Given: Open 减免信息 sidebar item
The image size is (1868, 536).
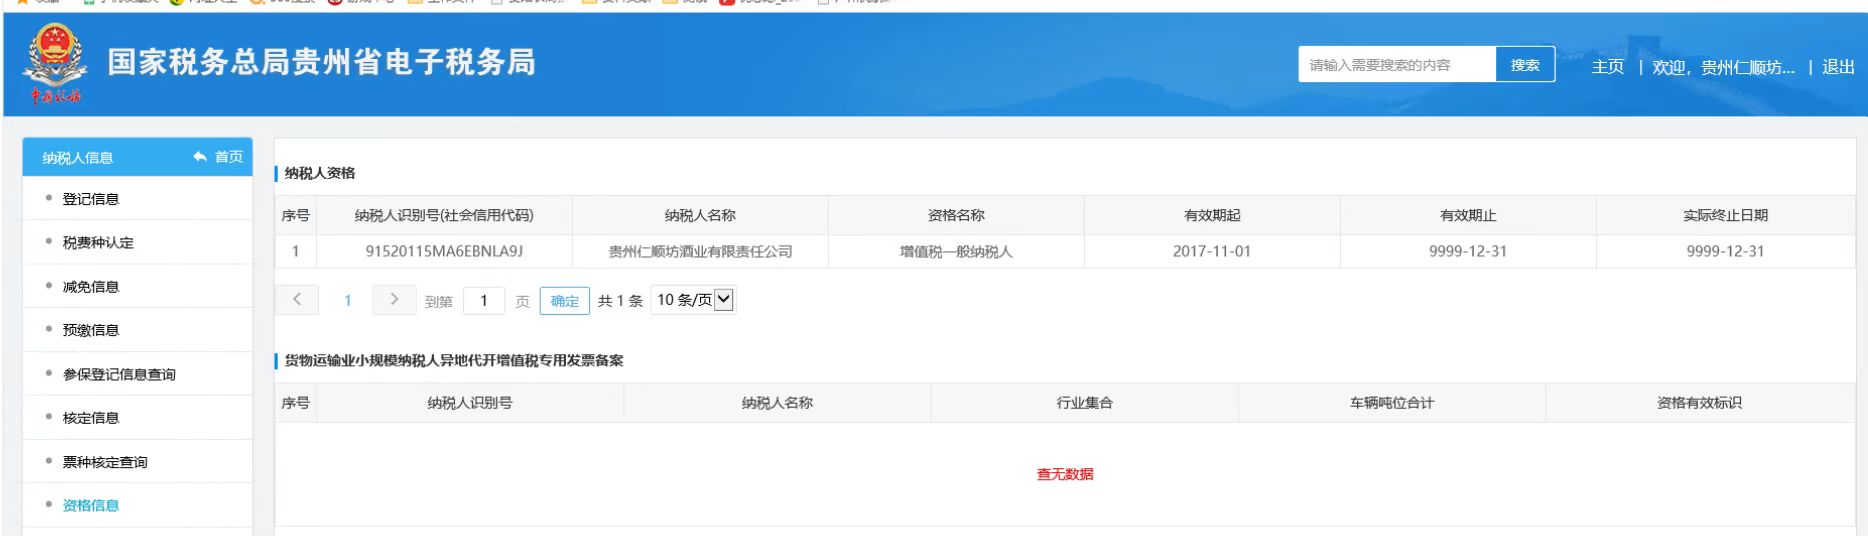Looking at the screenshot, I should point(91,287).
